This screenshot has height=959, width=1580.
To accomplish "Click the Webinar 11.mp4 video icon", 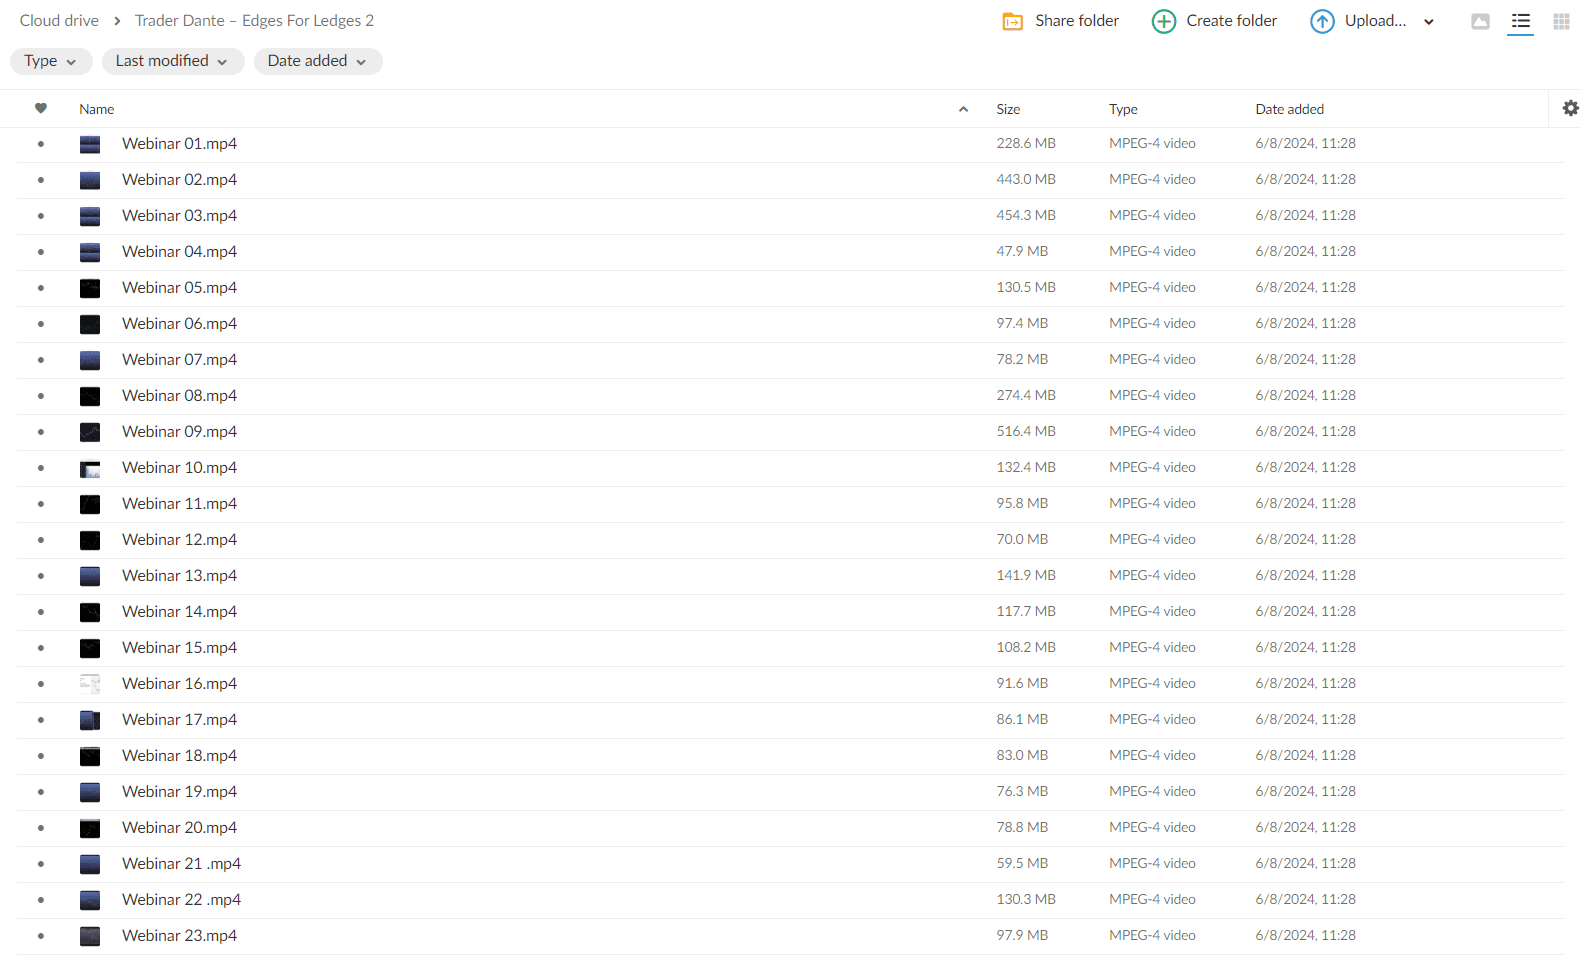I will [90, 504].
